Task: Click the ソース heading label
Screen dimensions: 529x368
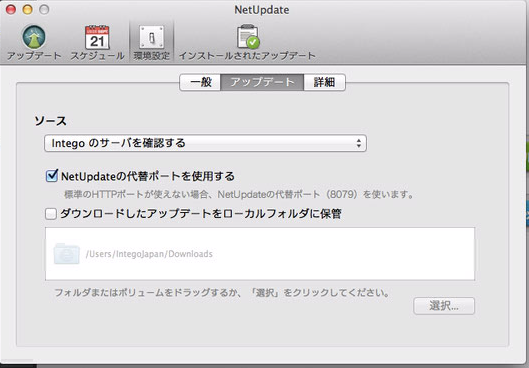Action: pos(51,121)
